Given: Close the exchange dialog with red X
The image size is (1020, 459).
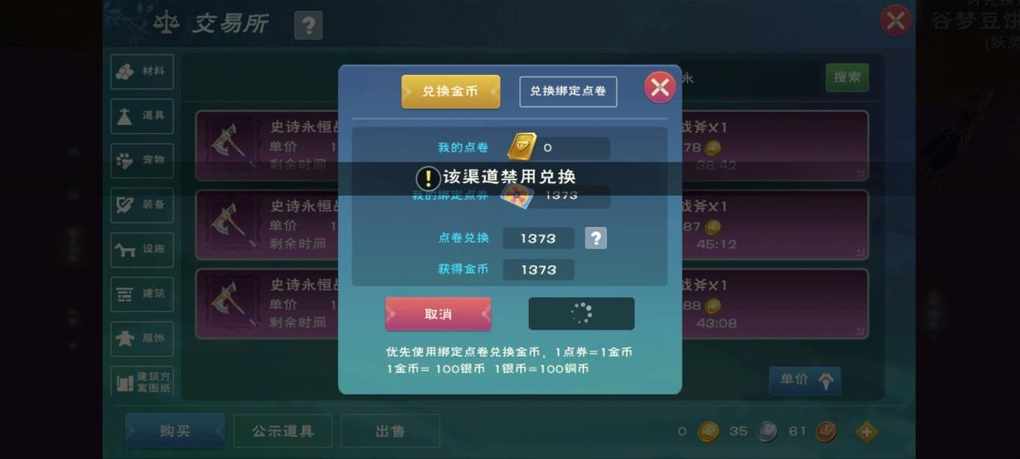Looking at the screenshot, I should (660, 88).
